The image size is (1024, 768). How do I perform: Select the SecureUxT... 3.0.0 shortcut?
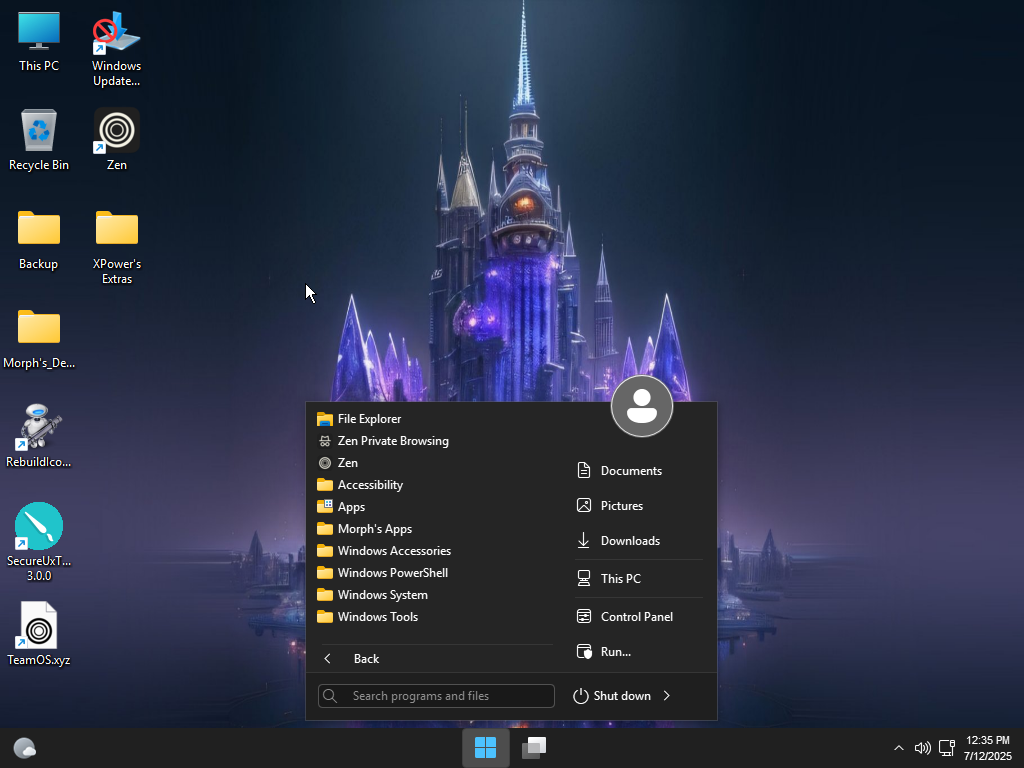(x=39, y=542)
